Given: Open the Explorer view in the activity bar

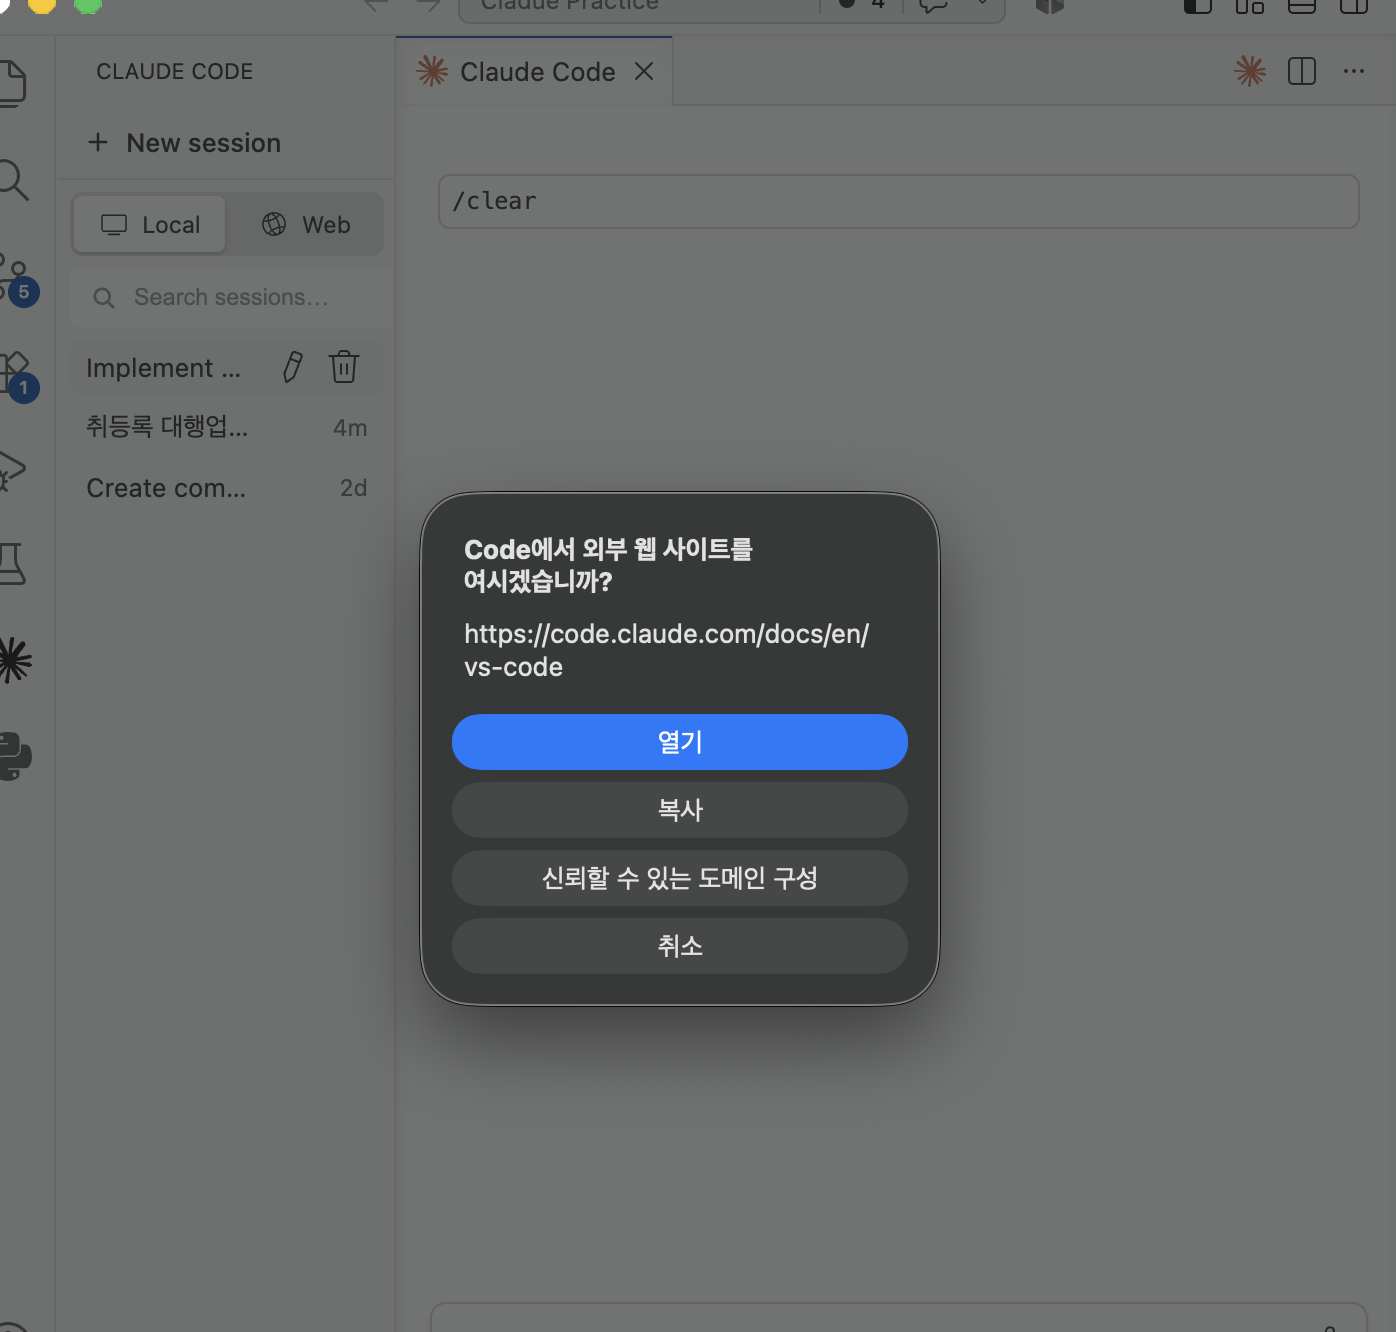Looking at the screenshot, I should [x=10, y=82].
